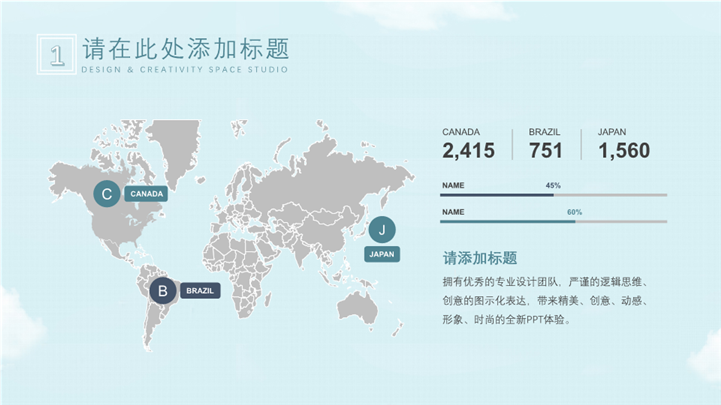Click the 751 statistic number
Screen dimensions: 721x405
point(545,151)
